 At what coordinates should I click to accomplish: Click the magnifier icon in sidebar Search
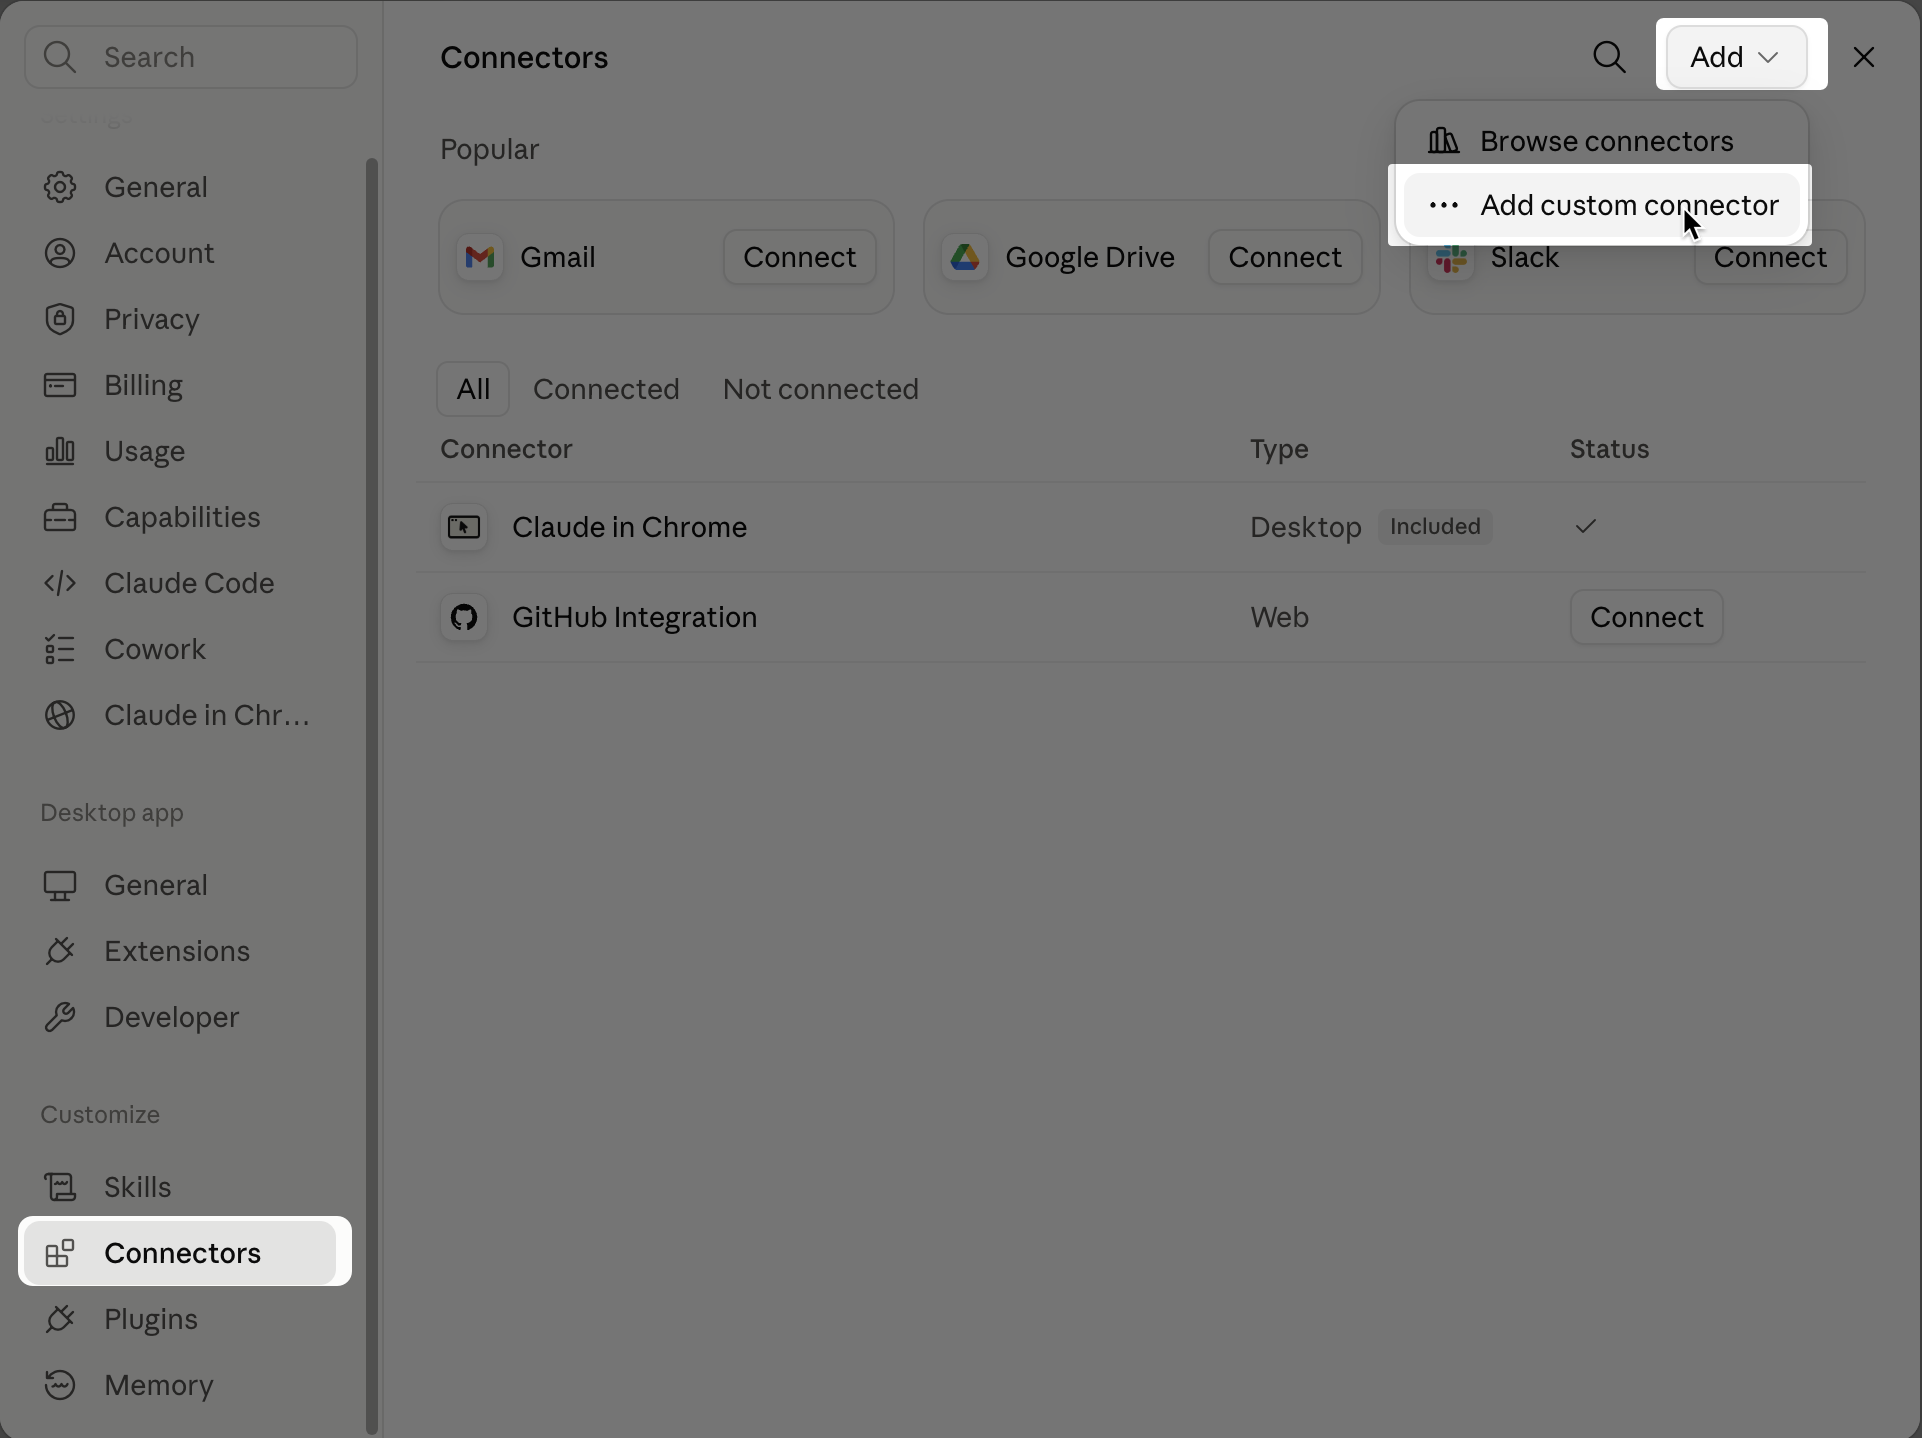pyautogui.click(x=61, y=57)
